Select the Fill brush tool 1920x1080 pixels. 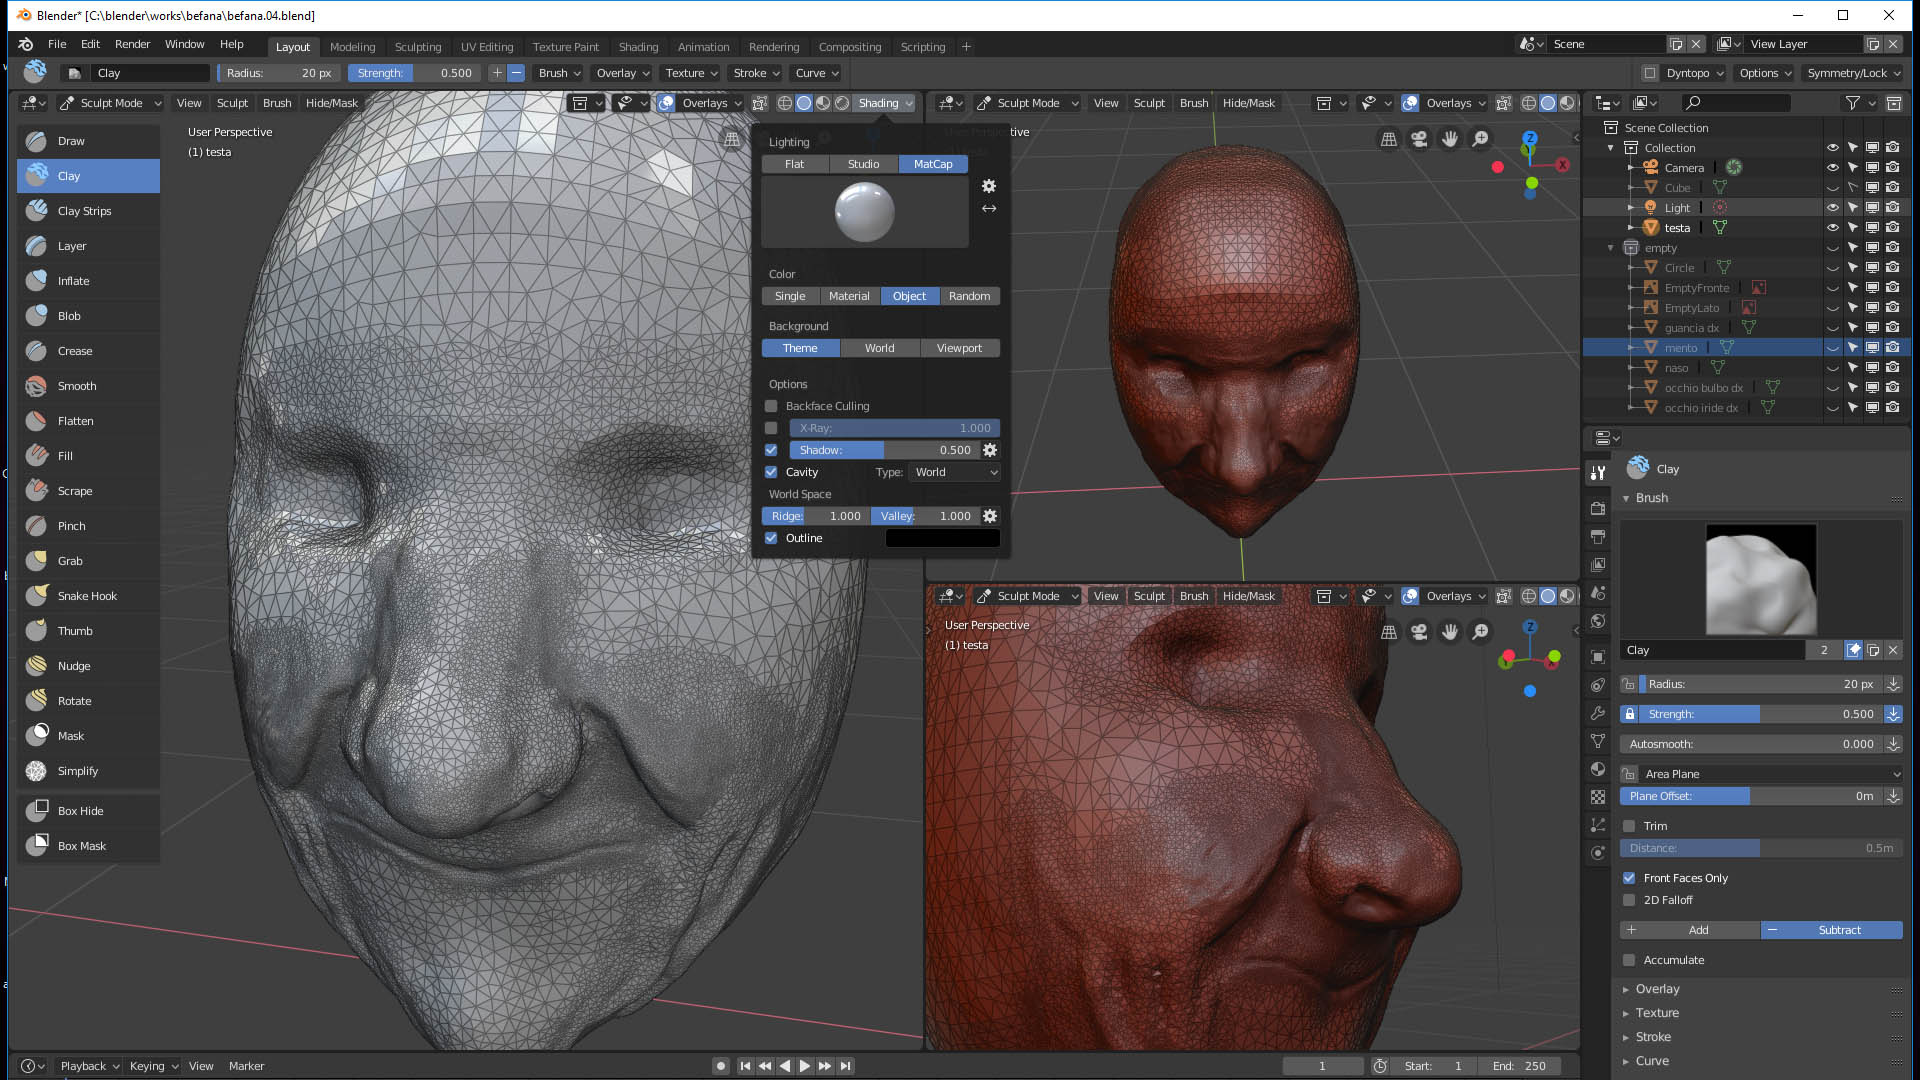(88, 456)
